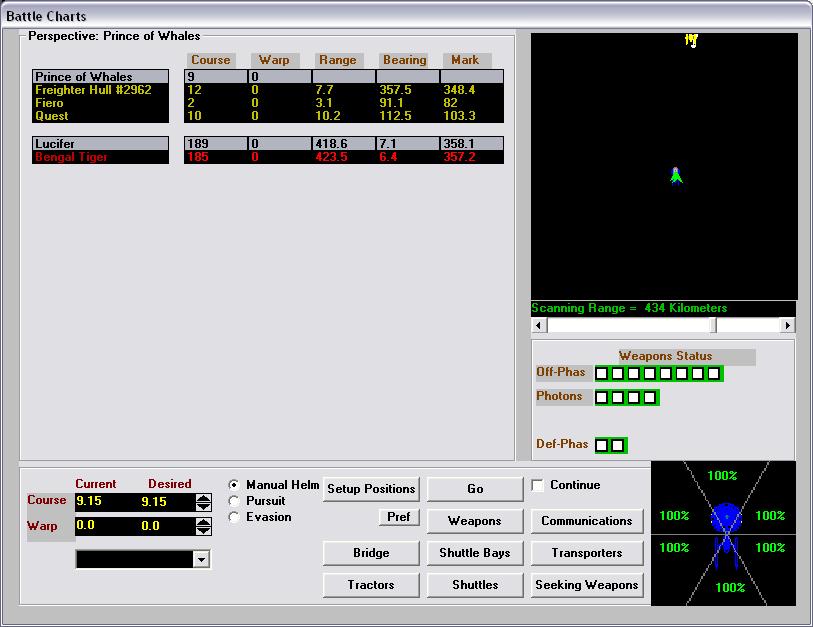Select the first Photons weapon box
Image resolution: width=813 pixels, height=627 pixels.
(601, 398)
